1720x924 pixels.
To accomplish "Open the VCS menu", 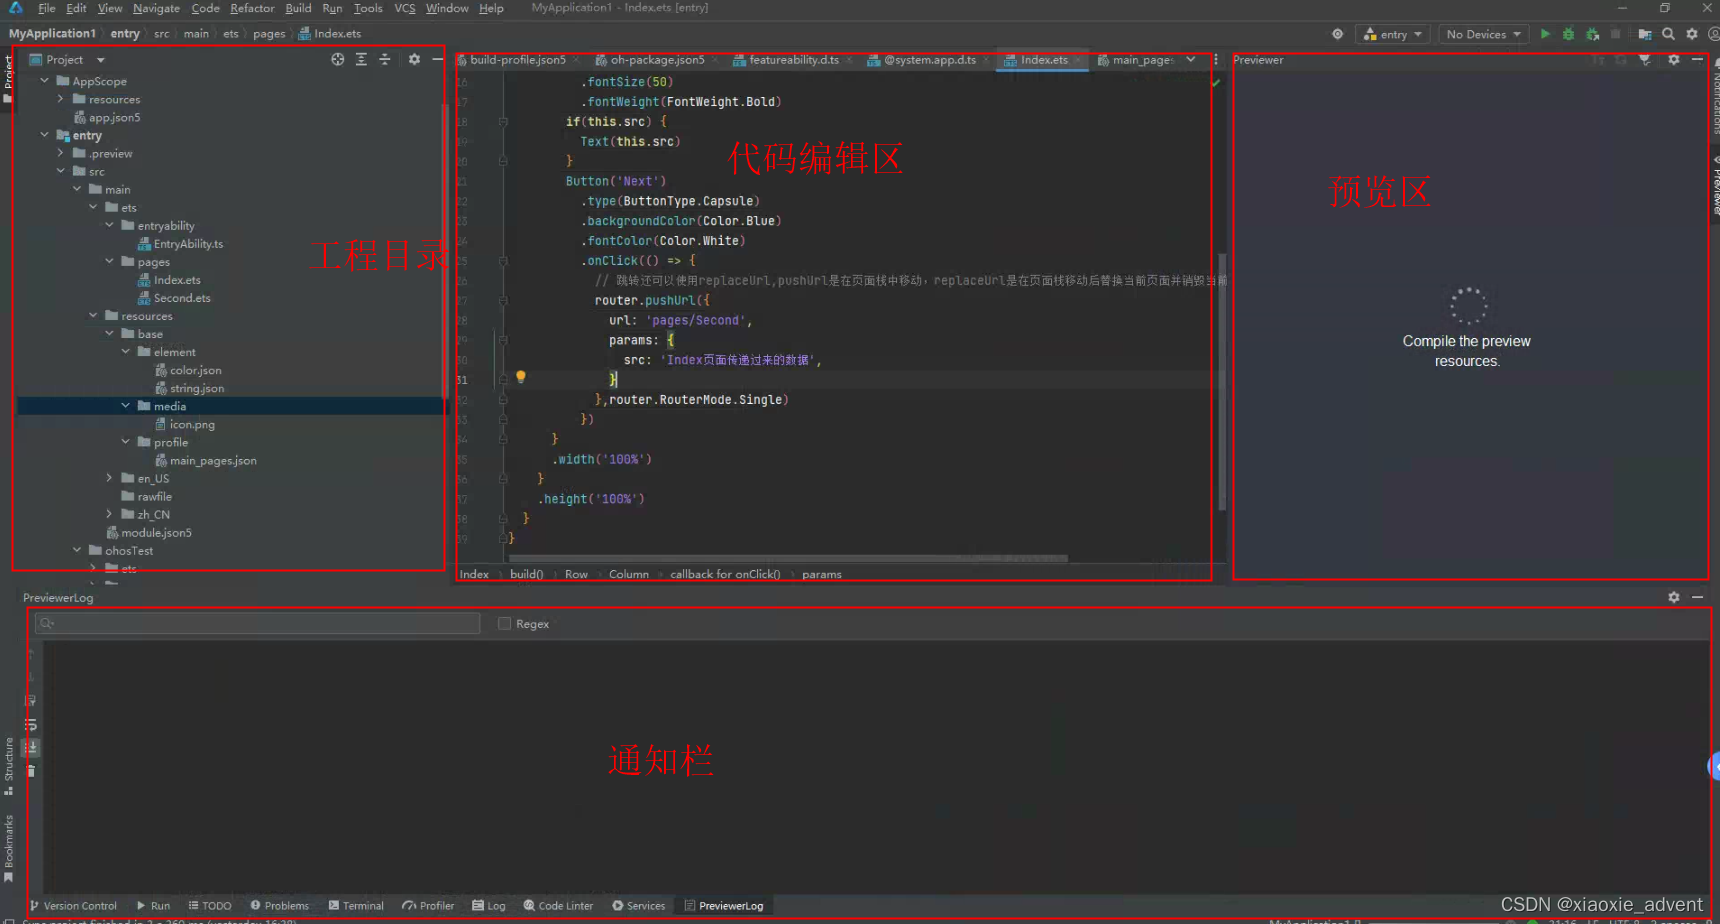I will 404,8.
